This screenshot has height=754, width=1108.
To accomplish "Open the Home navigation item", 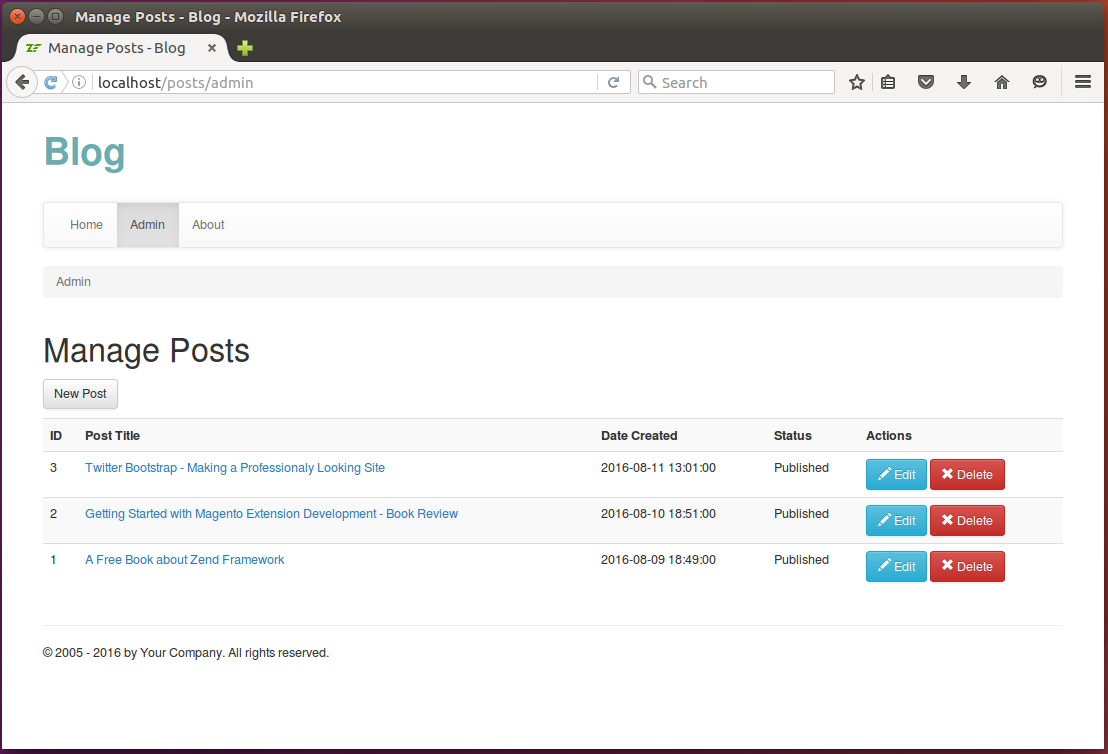I will pos(86,225).
